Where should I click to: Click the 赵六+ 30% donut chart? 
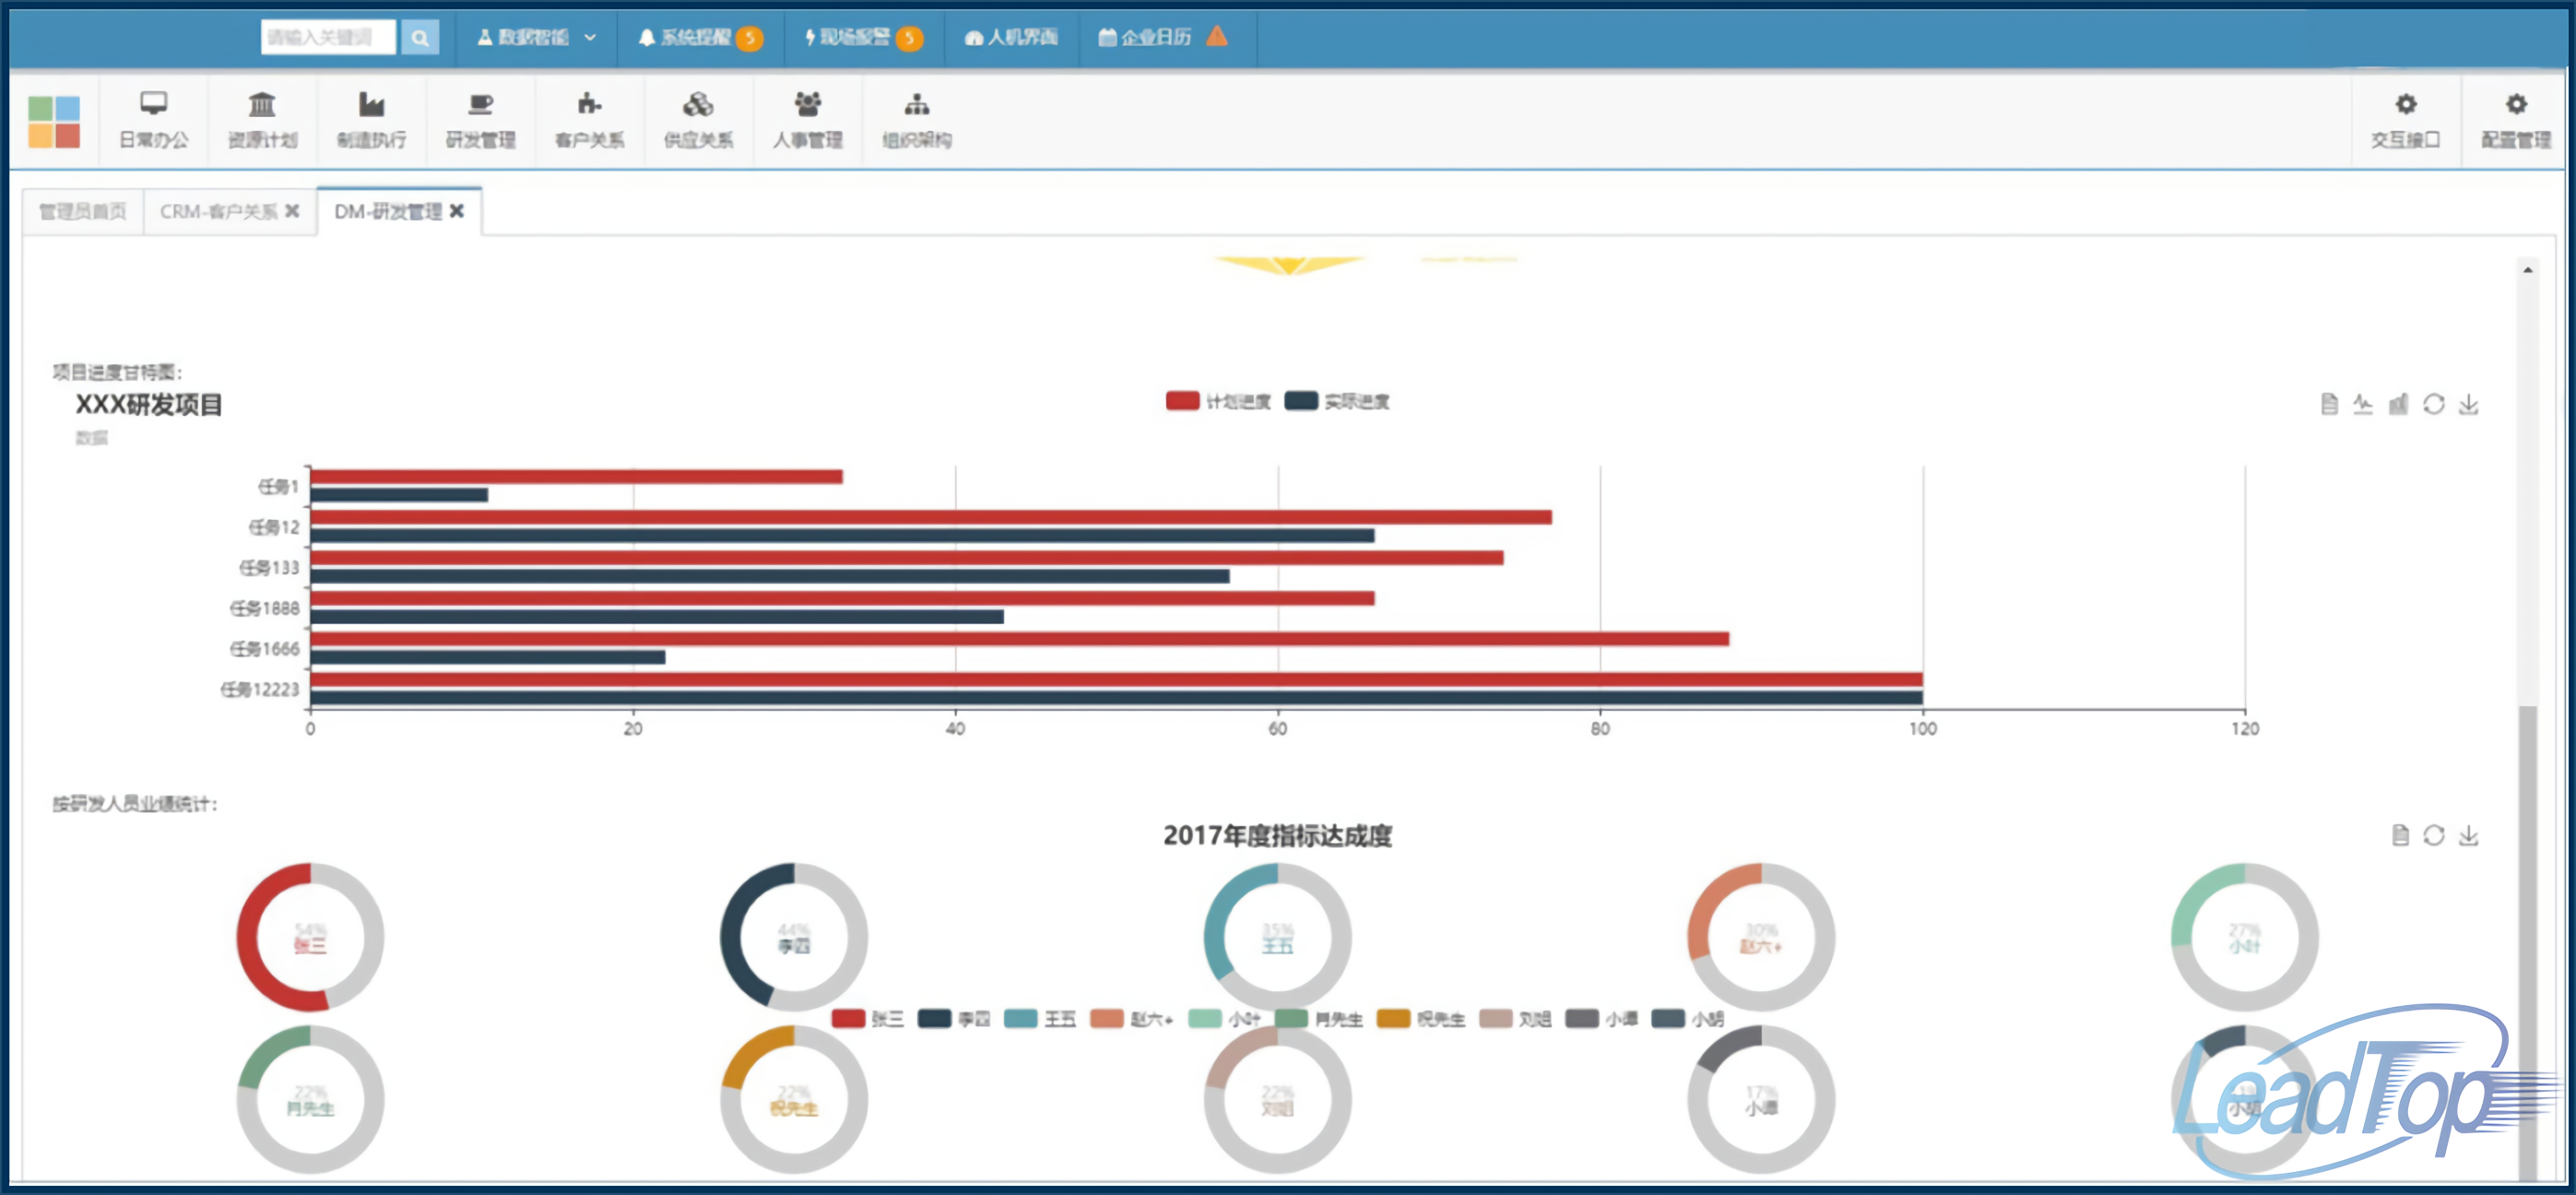coord(1761,937)
